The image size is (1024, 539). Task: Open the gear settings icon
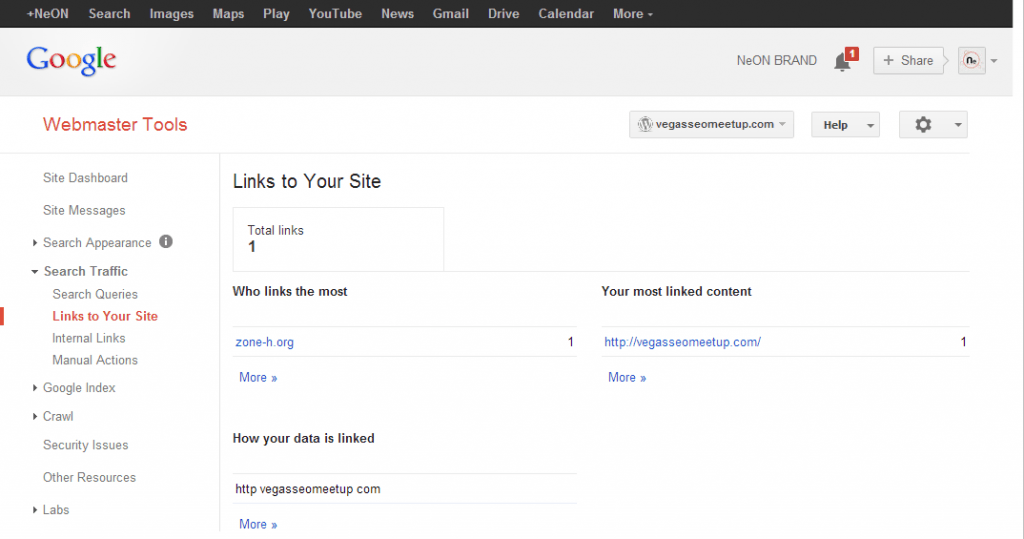tap(923, 125)
